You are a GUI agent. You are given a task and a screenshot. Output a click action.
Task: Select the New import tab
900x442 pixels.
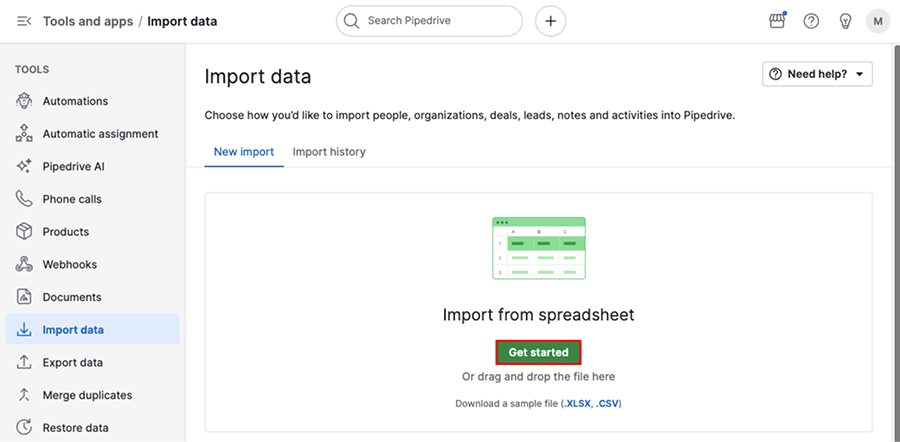pyautogui.click(x=244, y=152)
